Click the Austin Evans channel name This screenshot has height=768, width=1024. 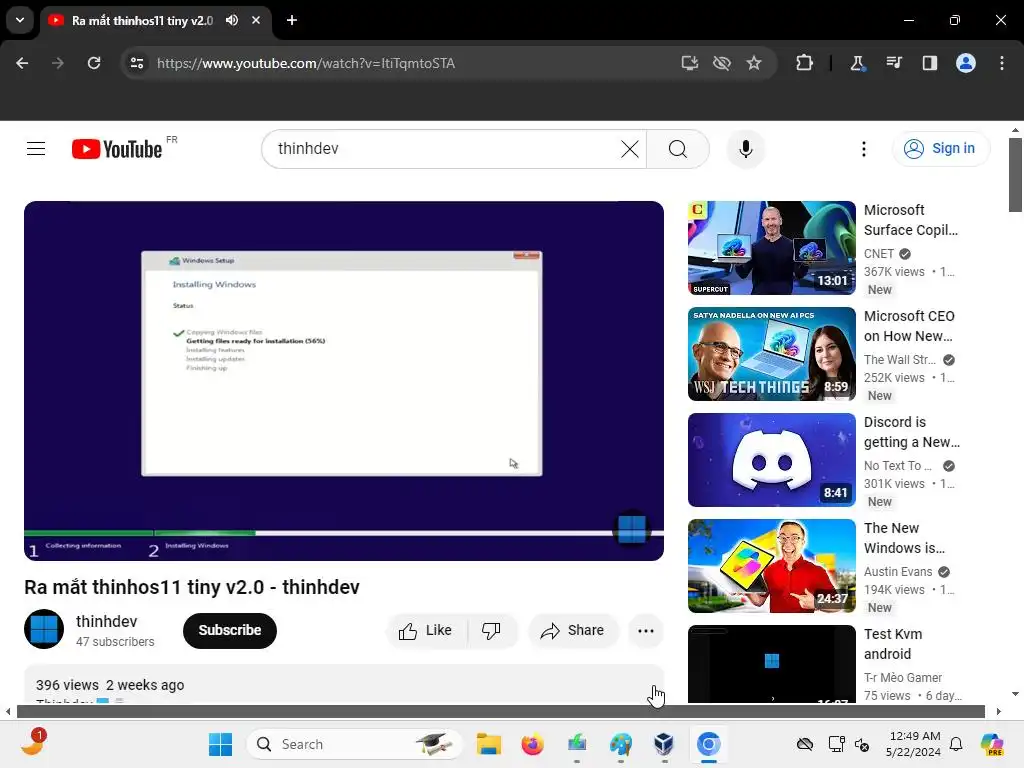898,571
